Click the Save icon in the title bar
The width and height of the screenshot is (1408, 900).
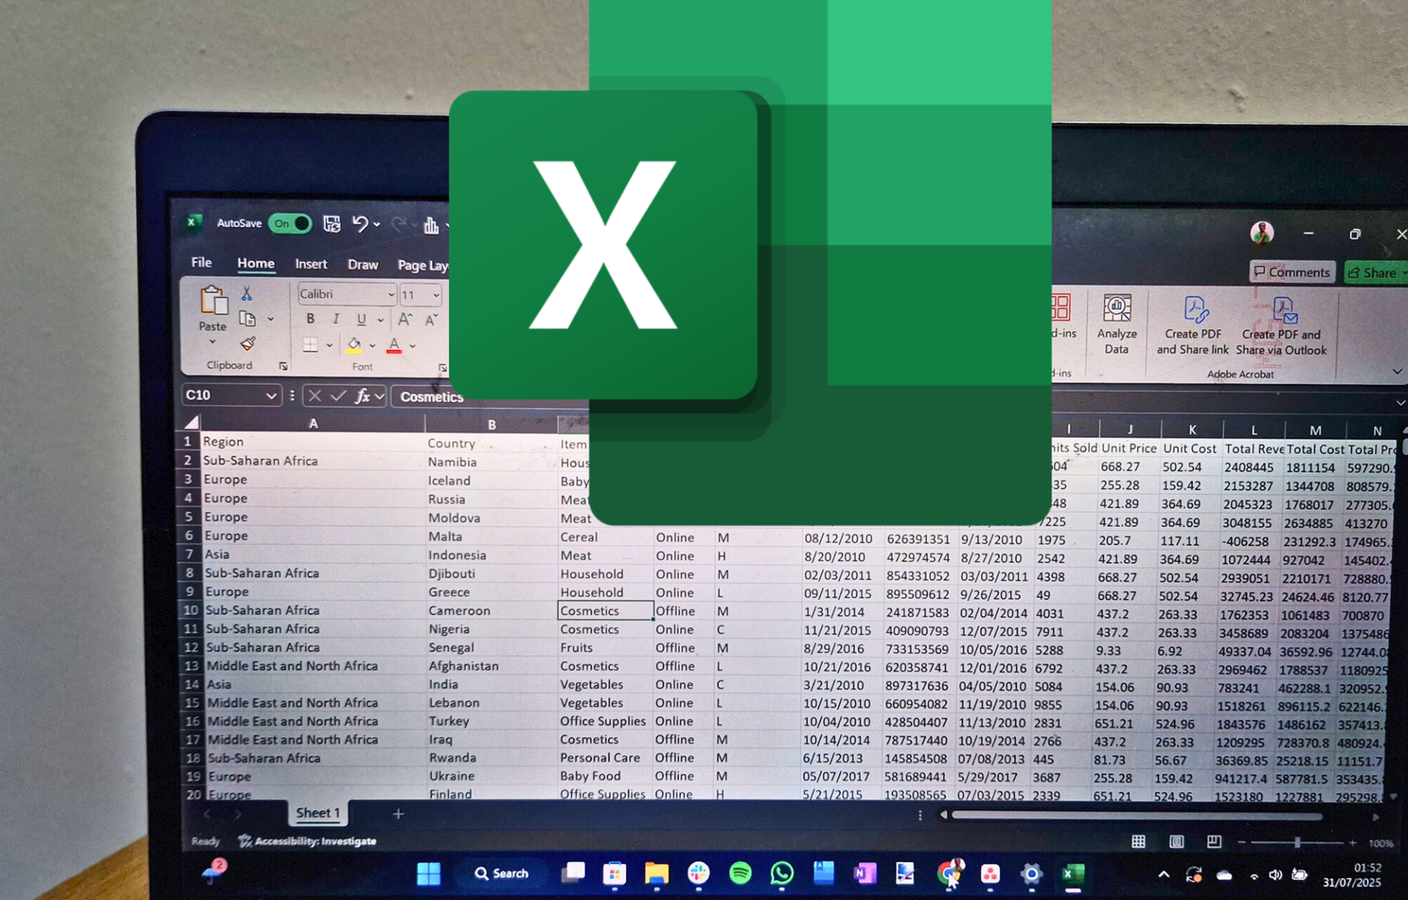pos(332,225)
